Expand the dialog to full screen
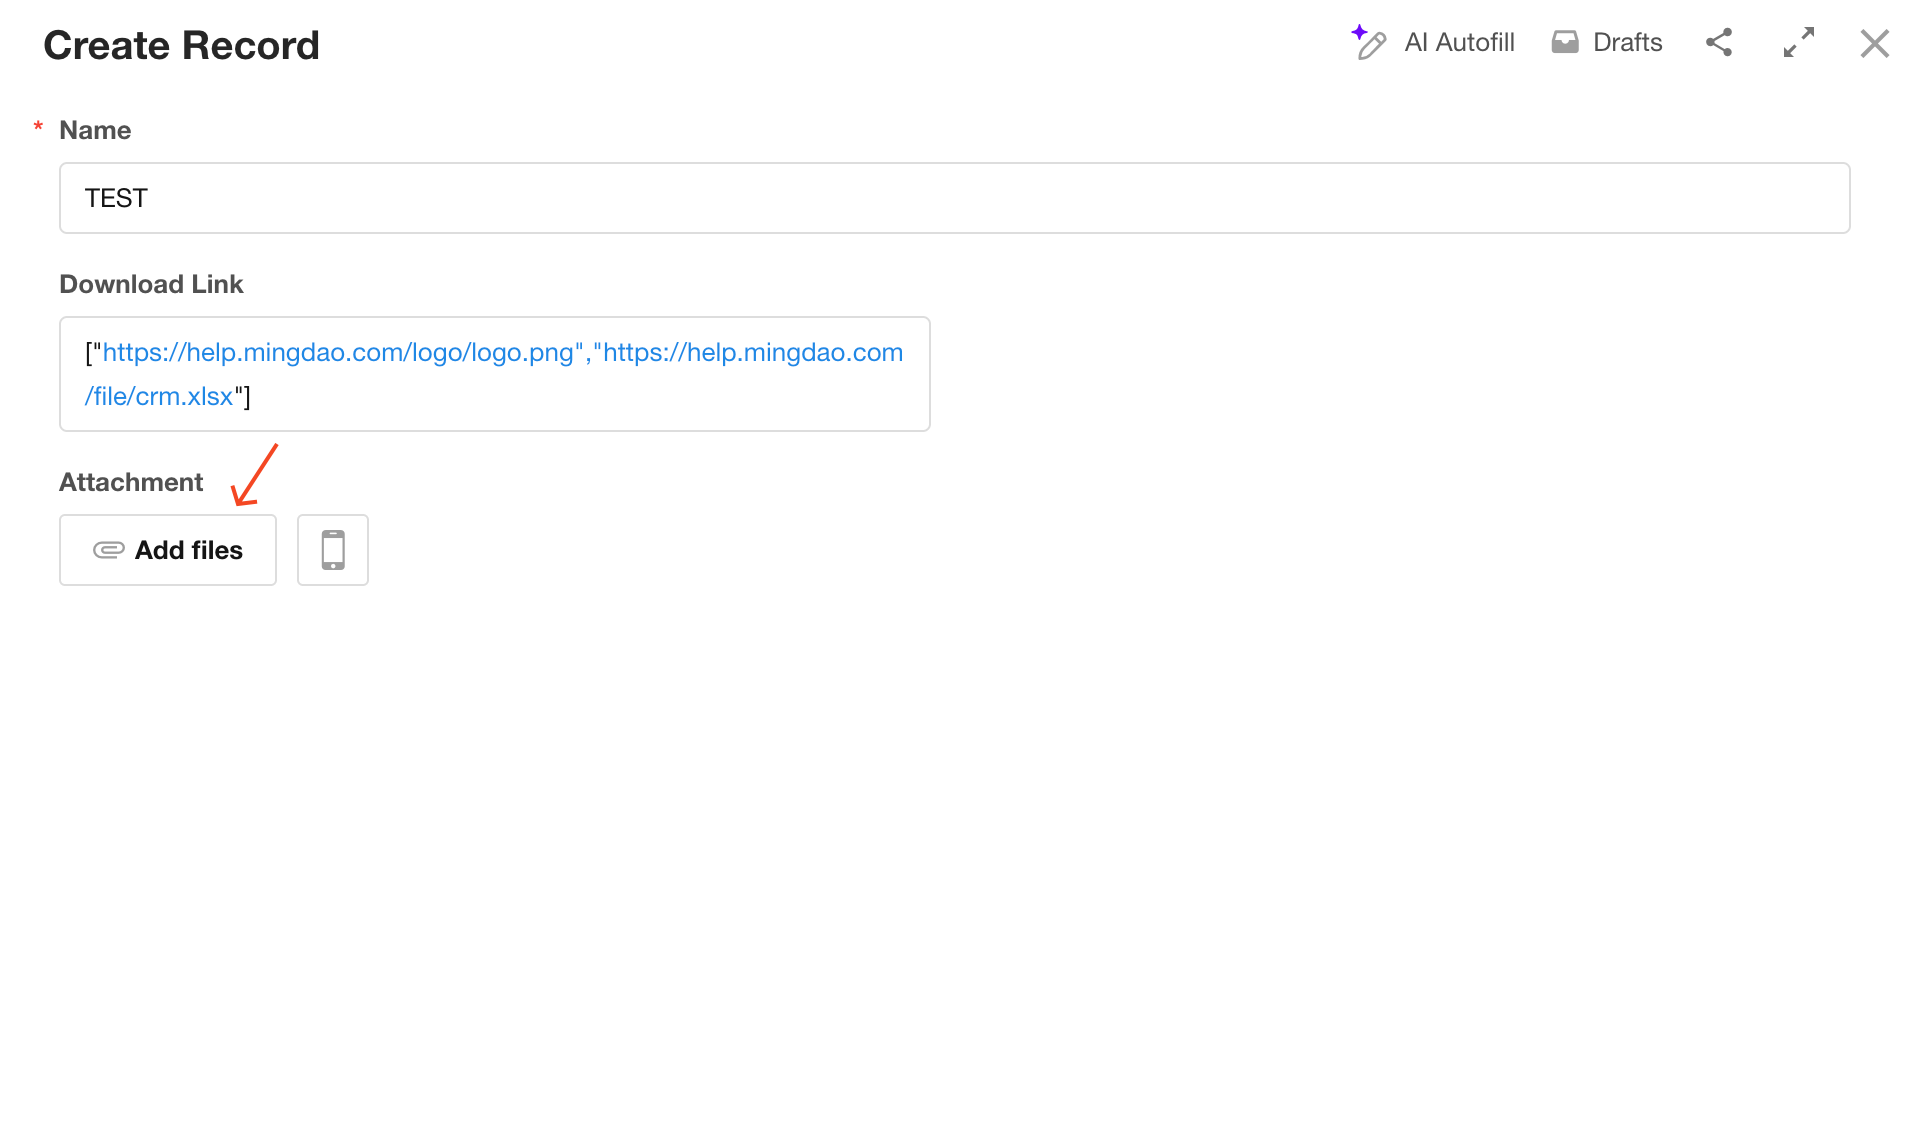Viewport: 1908px width, 1146px height. click(1798, 42)
